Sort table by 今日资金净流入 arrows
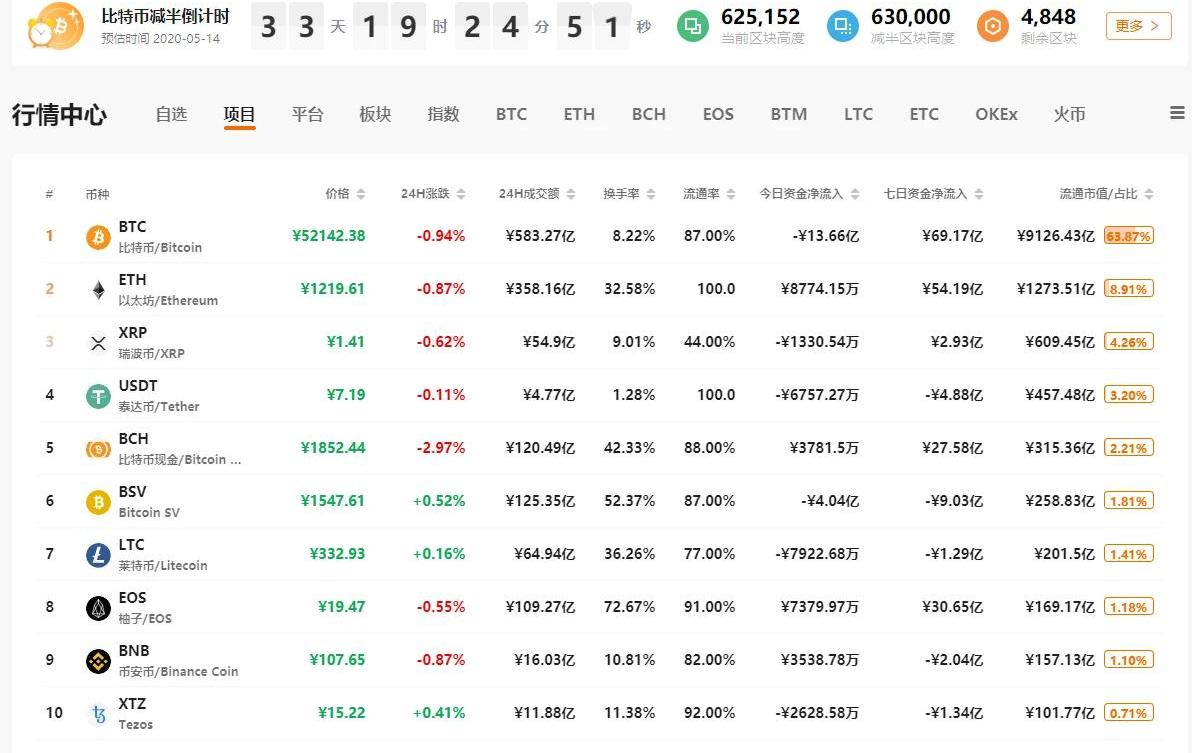Image resolution: width=1192 pixels, height=753 pixels. tap(855, 195)
